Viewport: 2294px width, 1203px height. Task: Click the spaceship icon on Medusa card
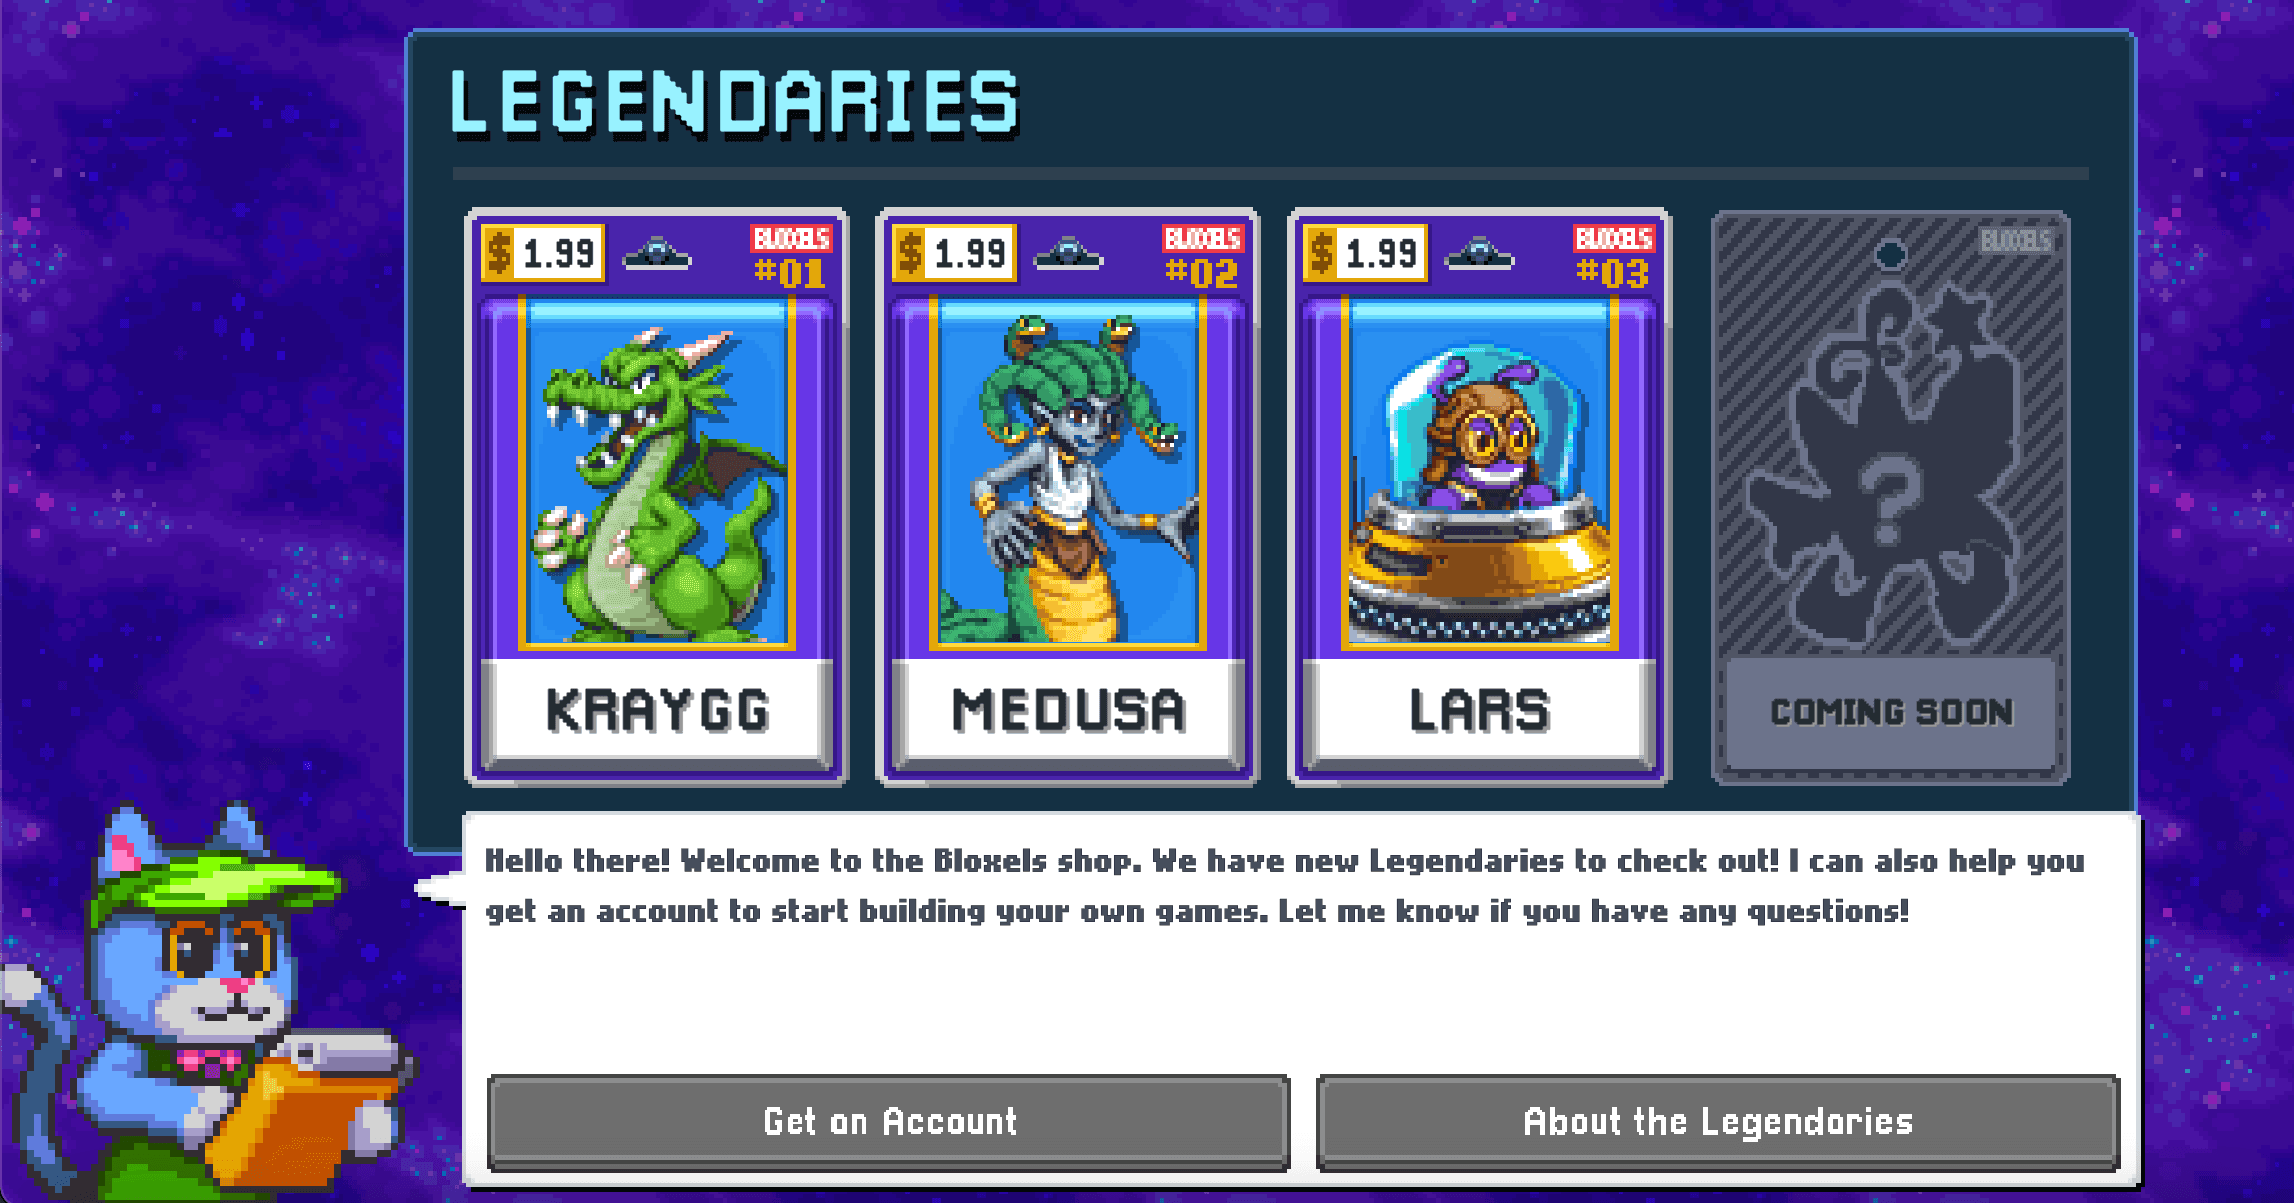point(1068,254)
